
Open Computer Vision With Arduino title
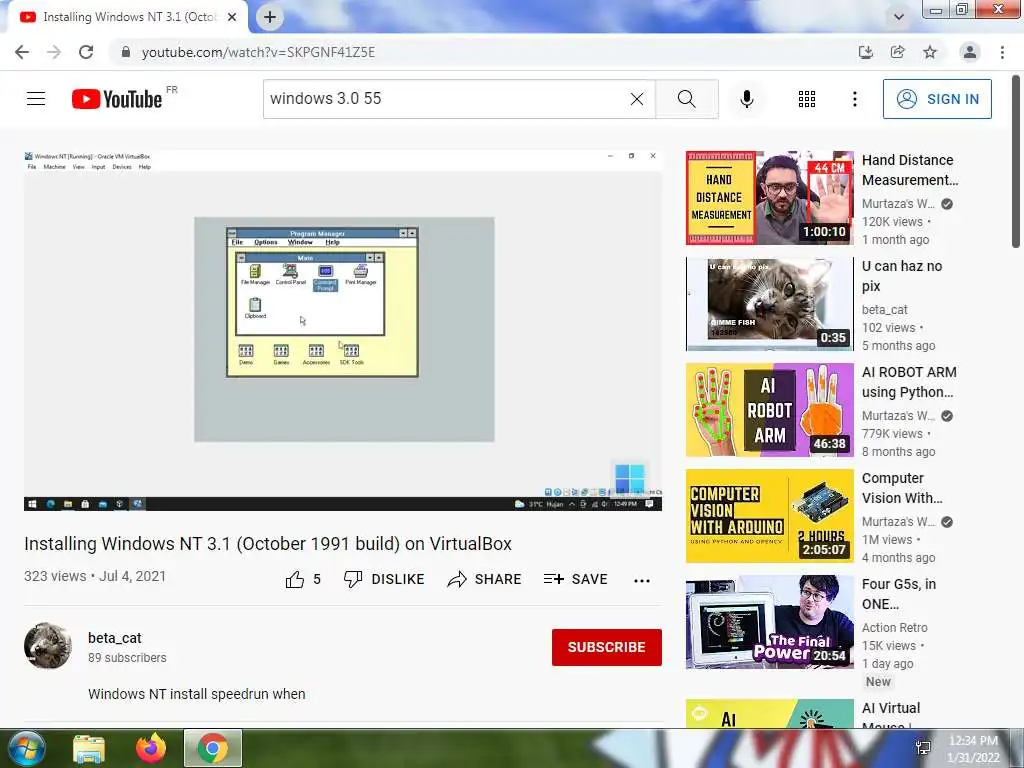coord(902,488)
